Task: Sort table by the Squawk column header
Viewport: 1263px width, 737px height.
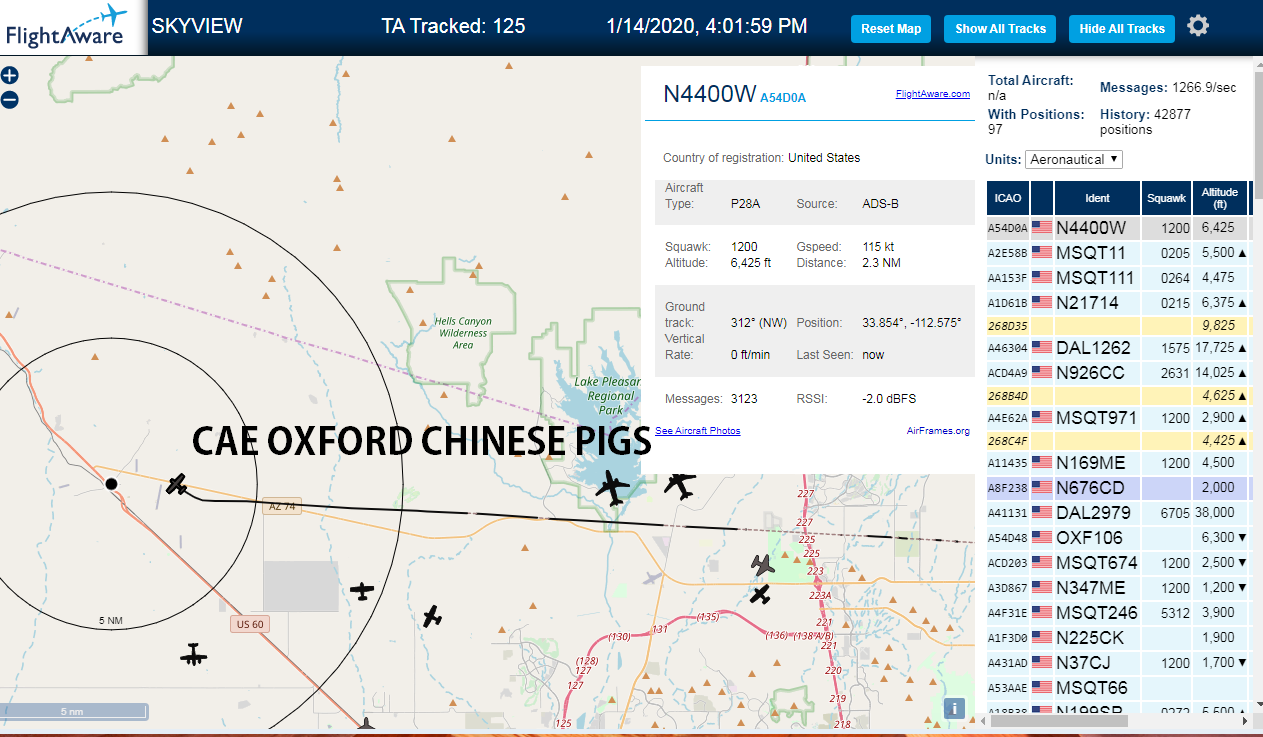Action: [1166, 198]
